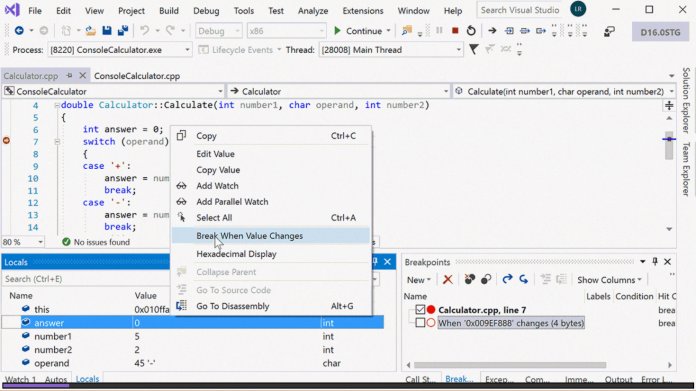Open the Calculate function member dropdown
Screen dimensions: 696x391
[x=671, y=91]
